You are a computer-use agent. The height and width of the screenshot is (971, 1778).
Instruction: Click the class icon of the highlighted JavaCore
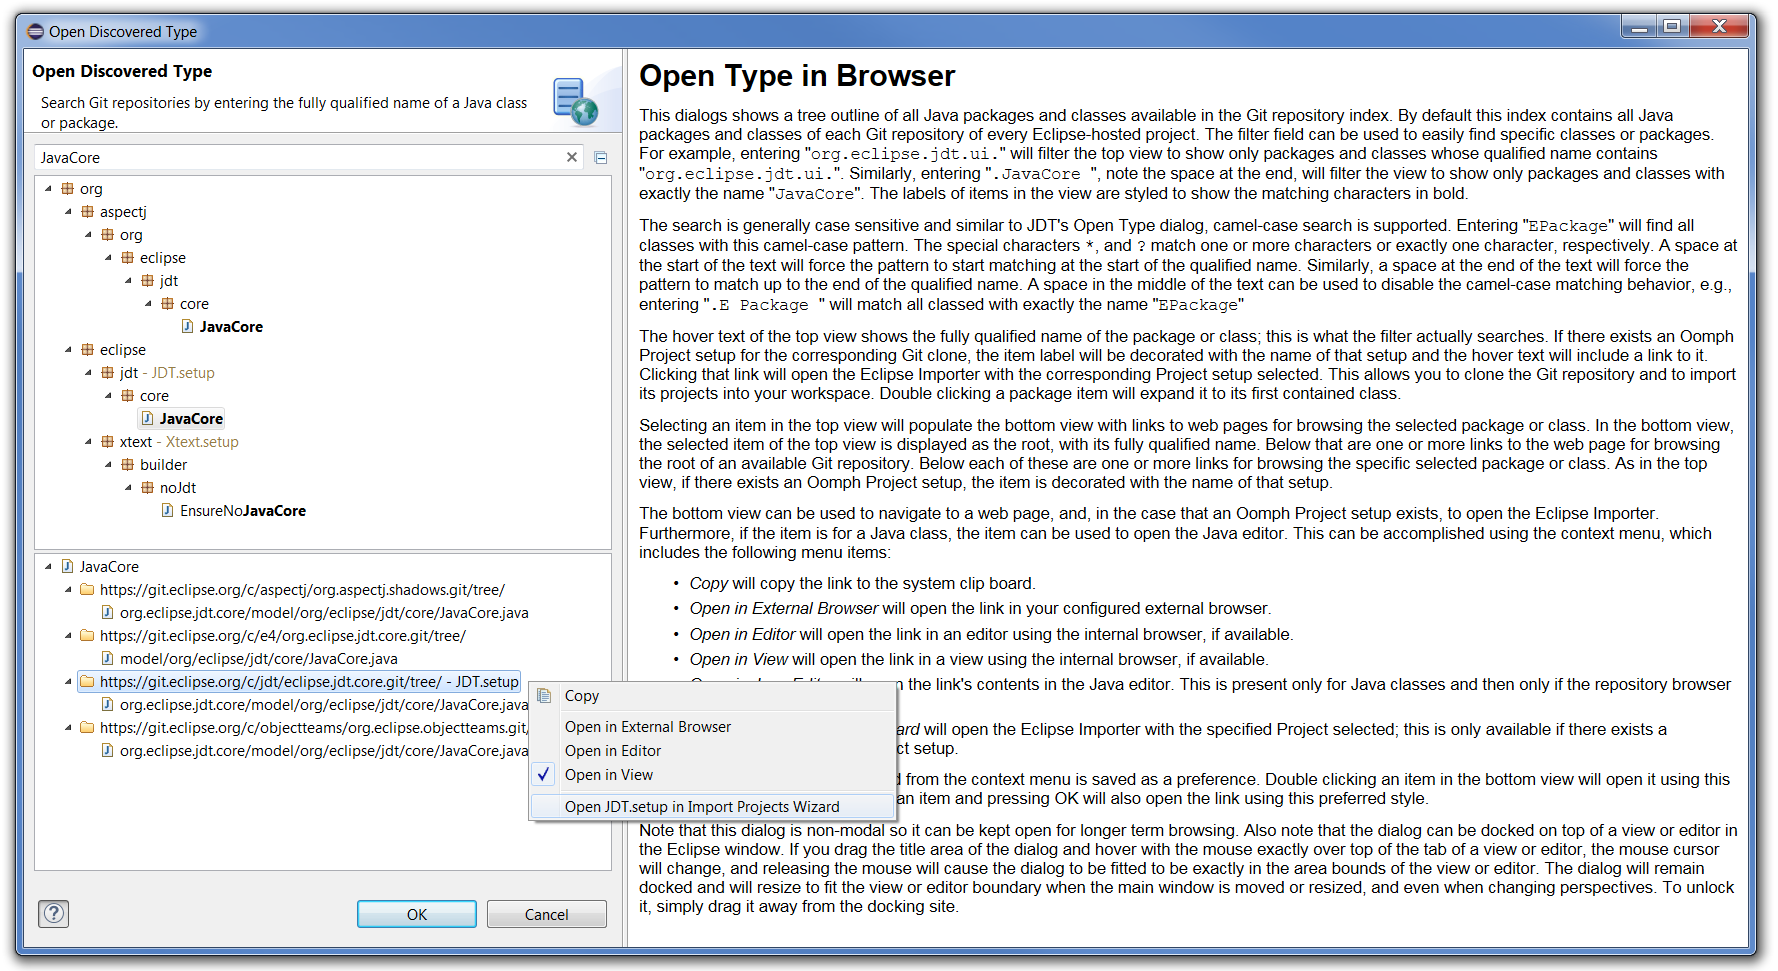[x=148, y=418]
